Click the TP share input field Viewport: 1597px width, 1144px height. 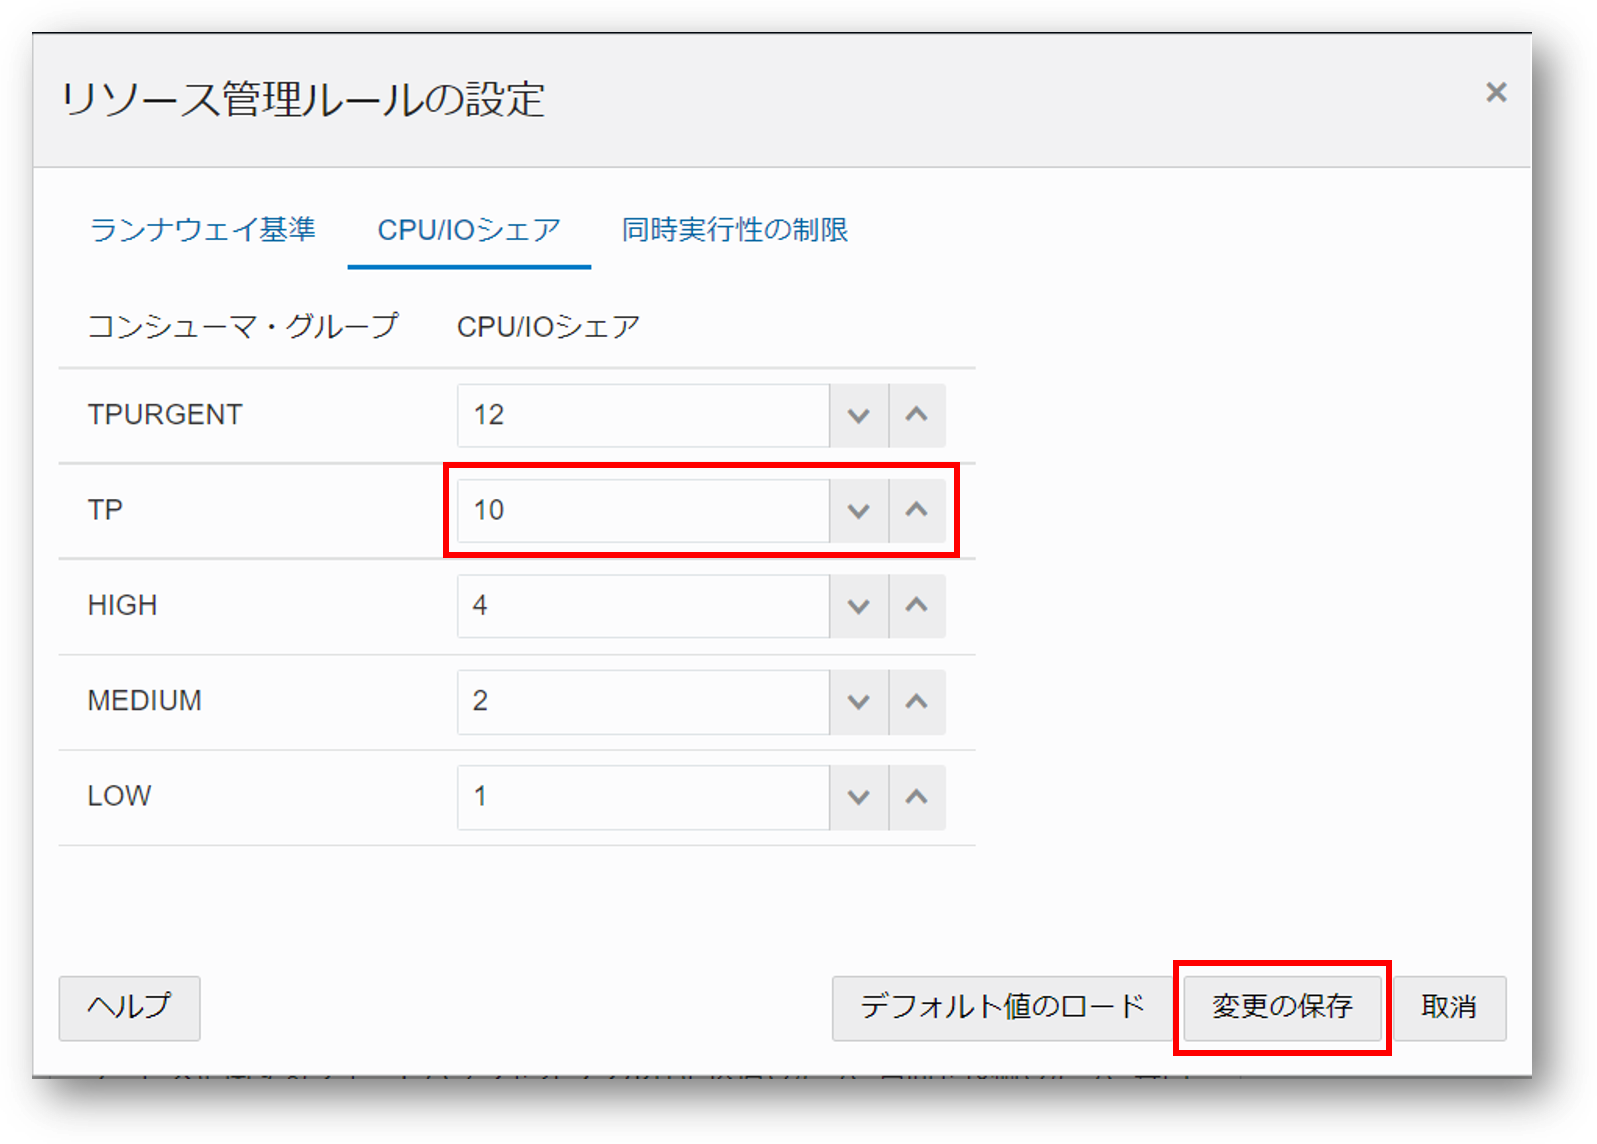(x=643, y=510)
